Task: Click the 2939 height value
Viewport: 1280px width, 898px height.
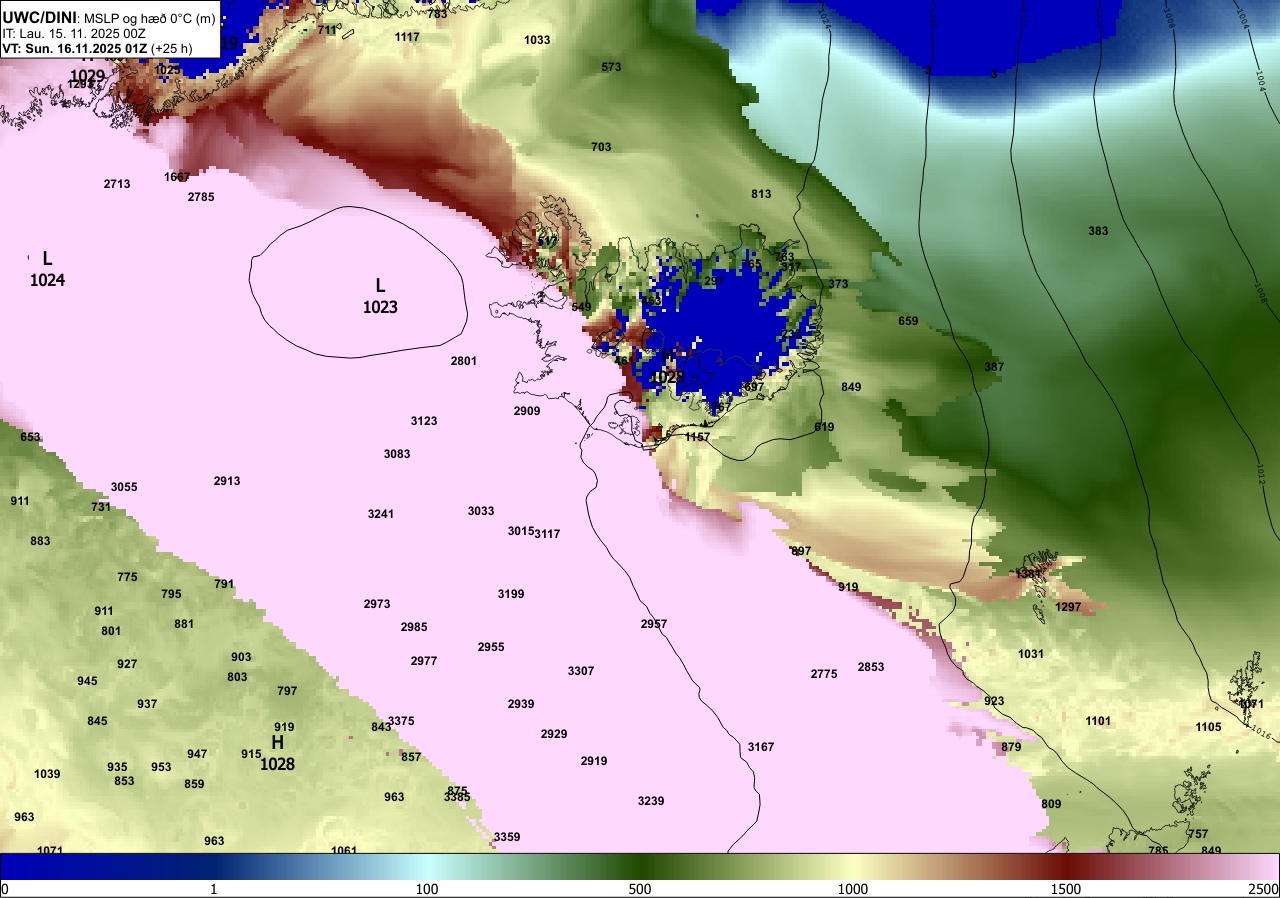Action: pyautogui.click(x=521, y=704)
